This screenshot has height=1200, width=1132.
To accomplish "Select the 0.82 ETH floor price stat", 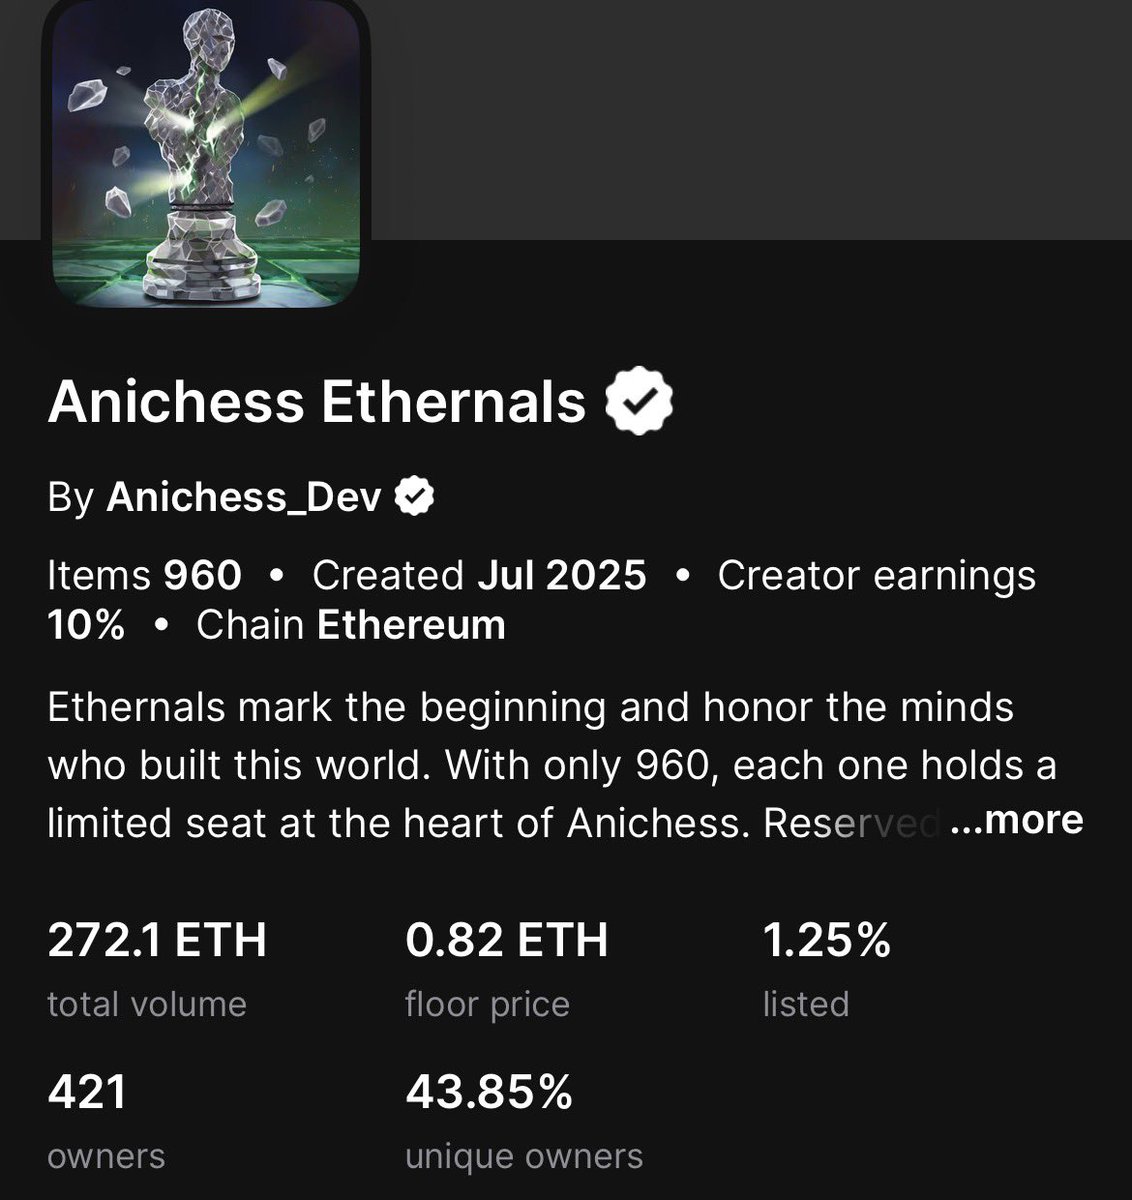I will (506, 940).
